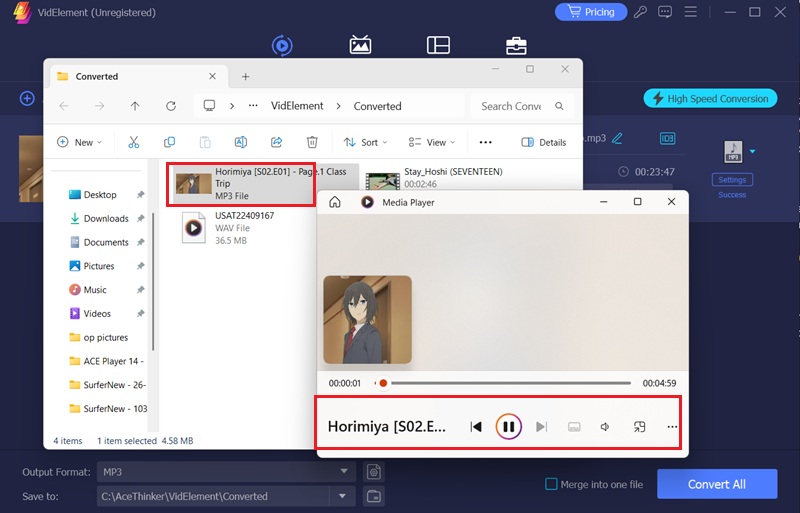Select Videos in Explorer sidebar
The width and height of the screenshot is (800, 513).
tap(97, 313)
